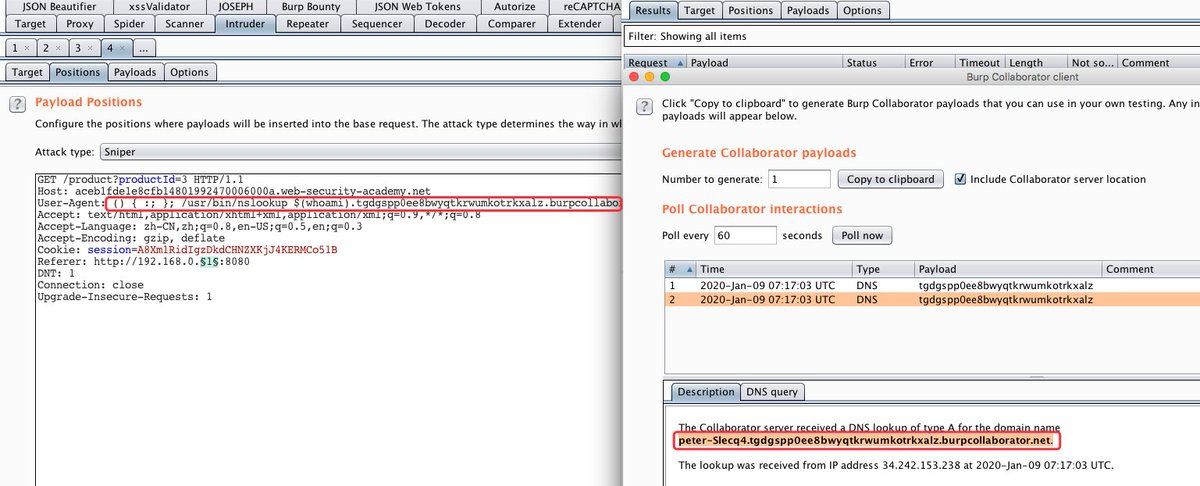Sort results by the Status column
Viewport: 1200px width, 486px height.
(x=872, y=62)
